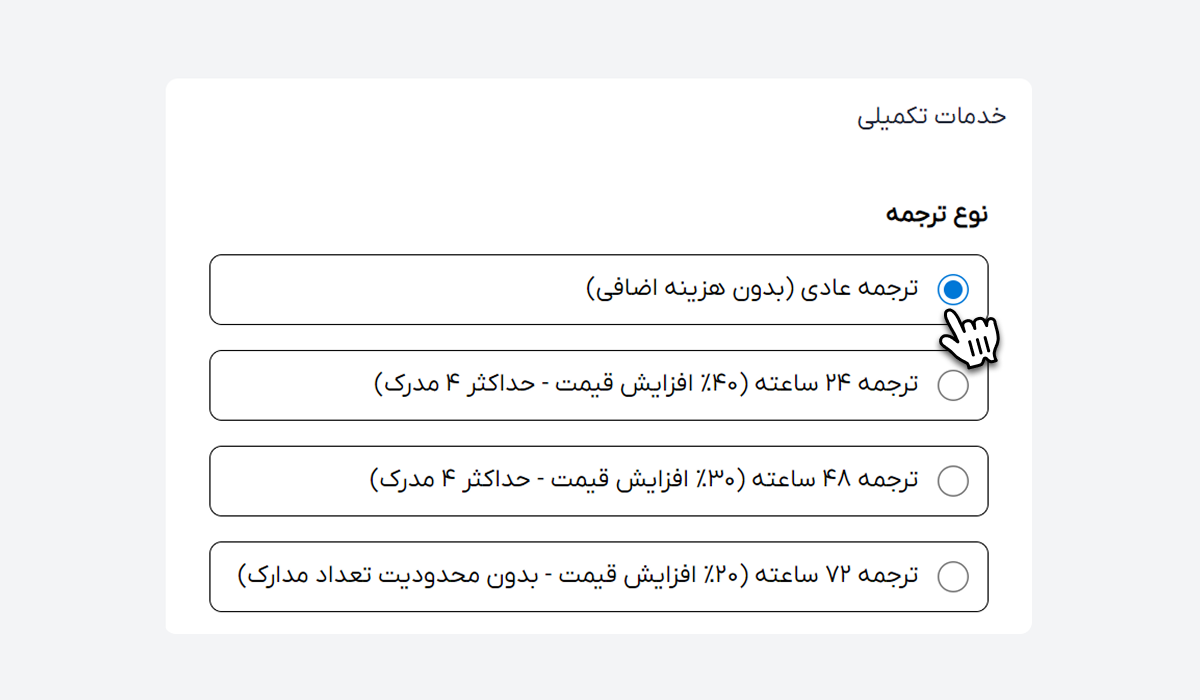Screen dimensions: 1200x700
Task: Click حداکثر ۴ مدرک in the 48-hour option
Action: (452, 481)
